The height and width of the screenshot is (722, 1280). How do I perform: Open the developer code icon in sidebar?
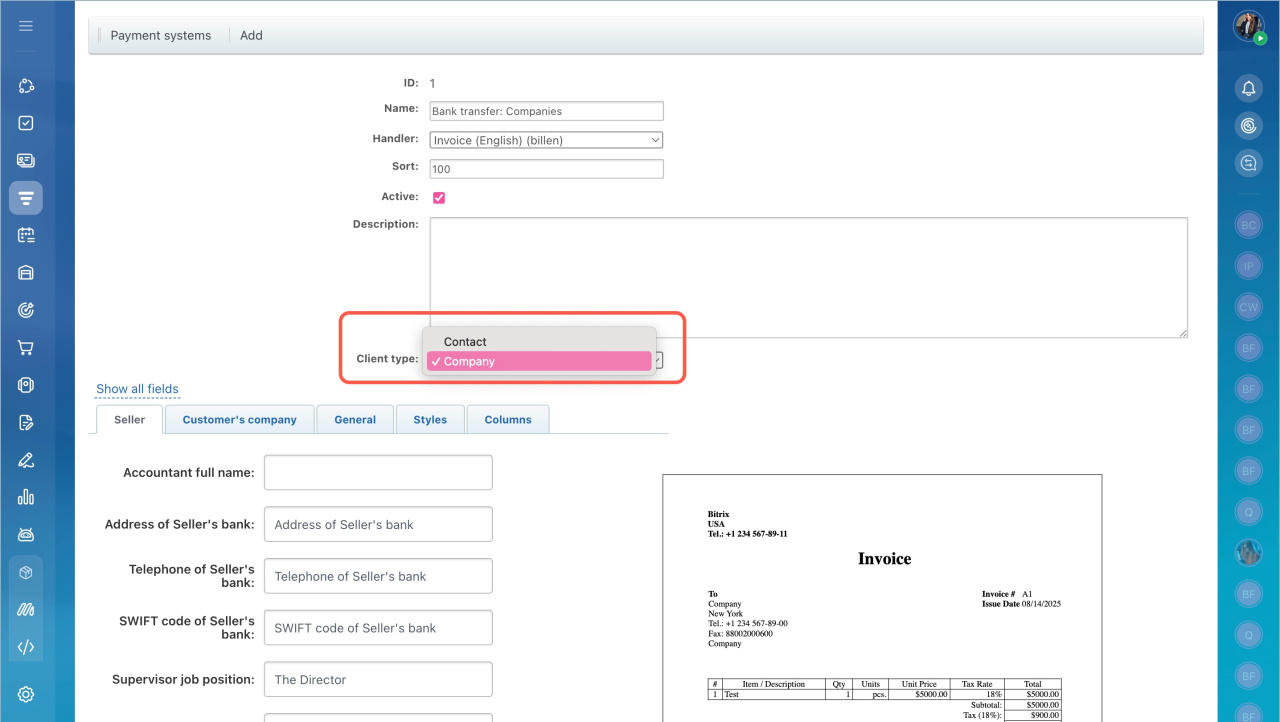[x=26, y=647]
